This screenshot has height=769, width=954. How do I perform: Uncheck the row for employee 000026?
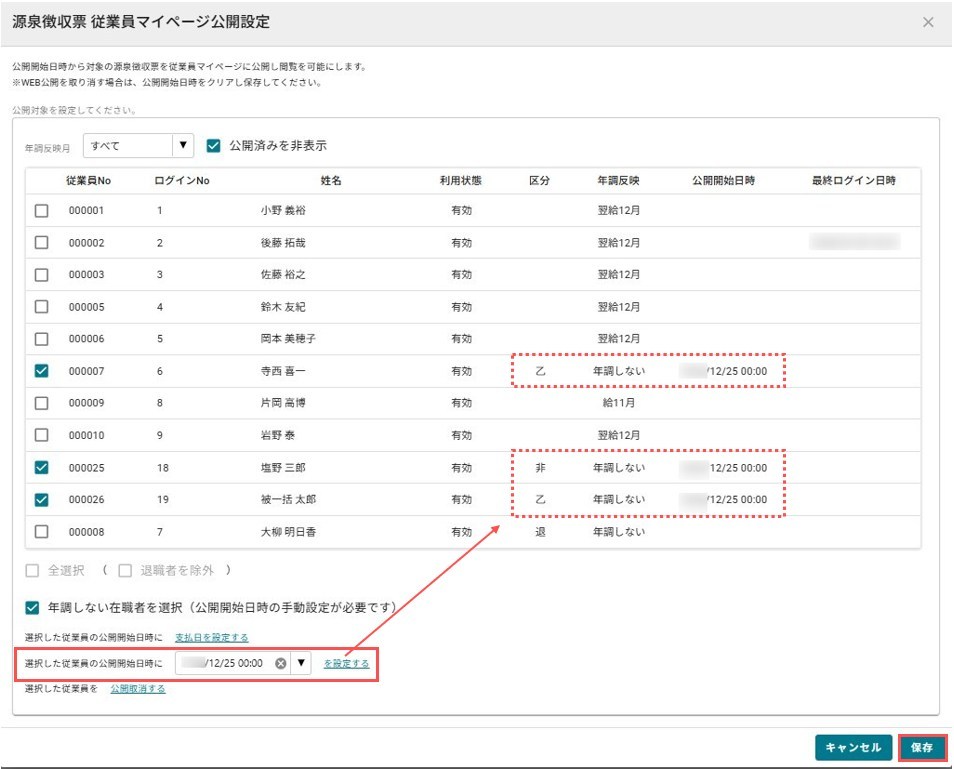coord(41,499)
